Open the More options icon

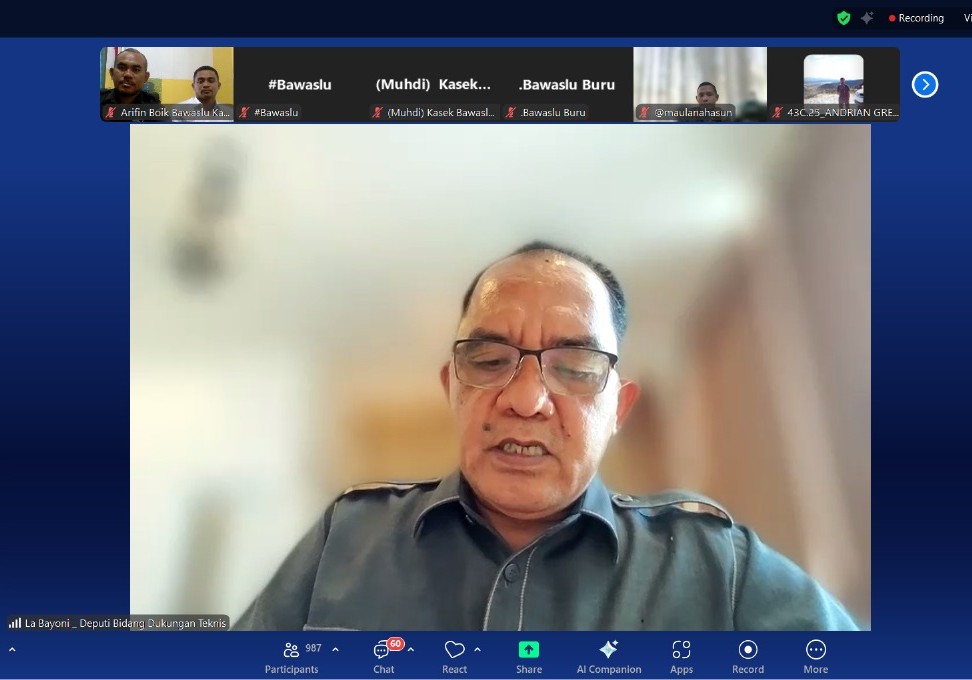[x=816, y=650]
